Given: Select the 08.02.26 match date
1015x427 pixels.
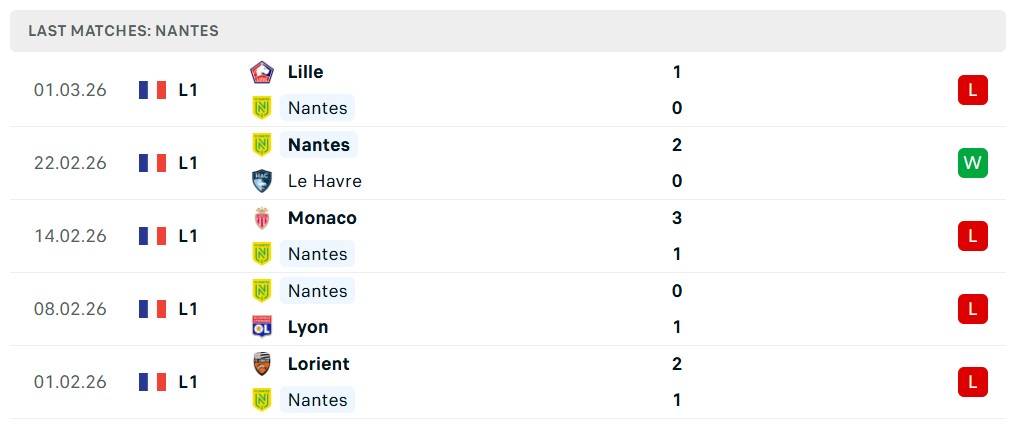Looking at the screenshot, I should pos(70,309).
